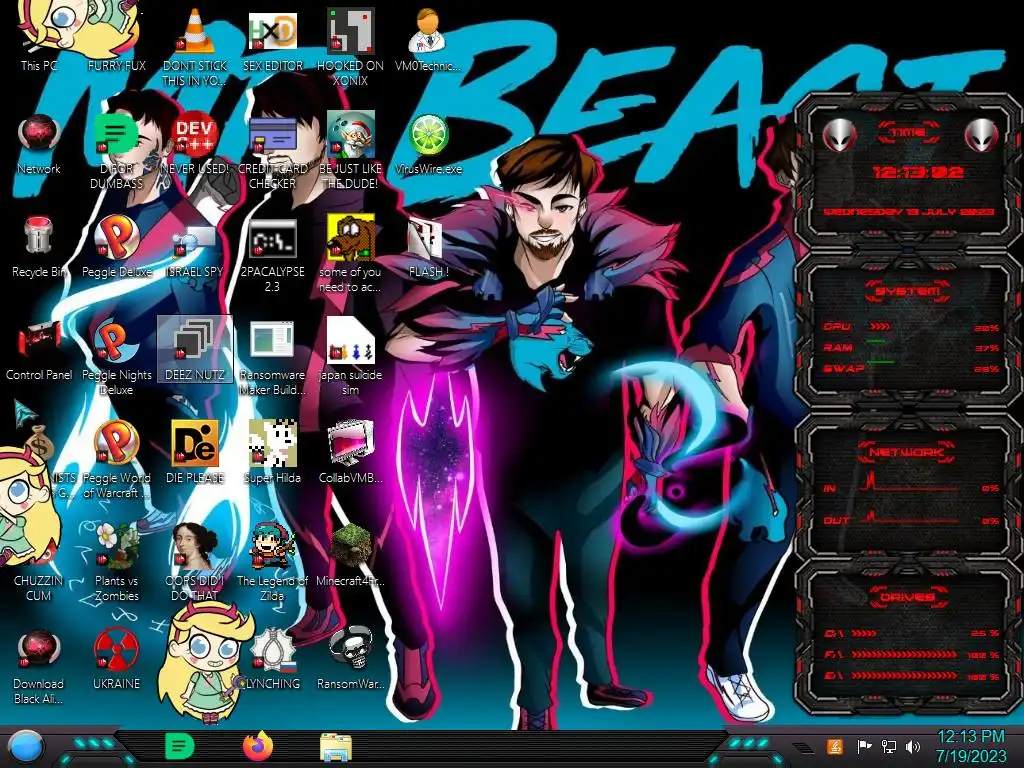Open the japan suicide sim file icon
Image resolution: width=1024 pixels, height=768 pixels.
point(351,357)
